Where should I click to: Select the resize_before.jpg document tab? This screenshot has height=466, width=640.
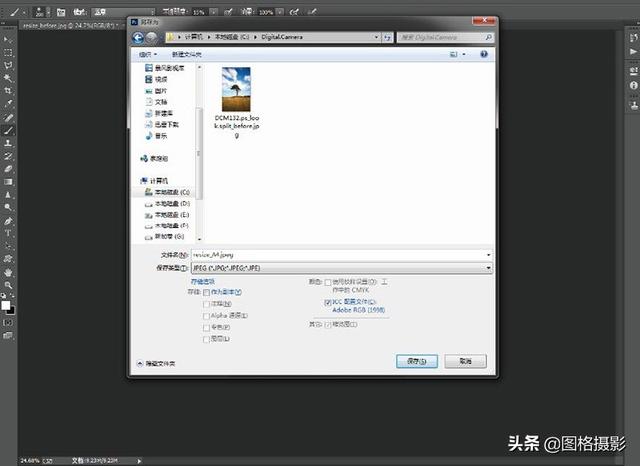tap(69, 26)
